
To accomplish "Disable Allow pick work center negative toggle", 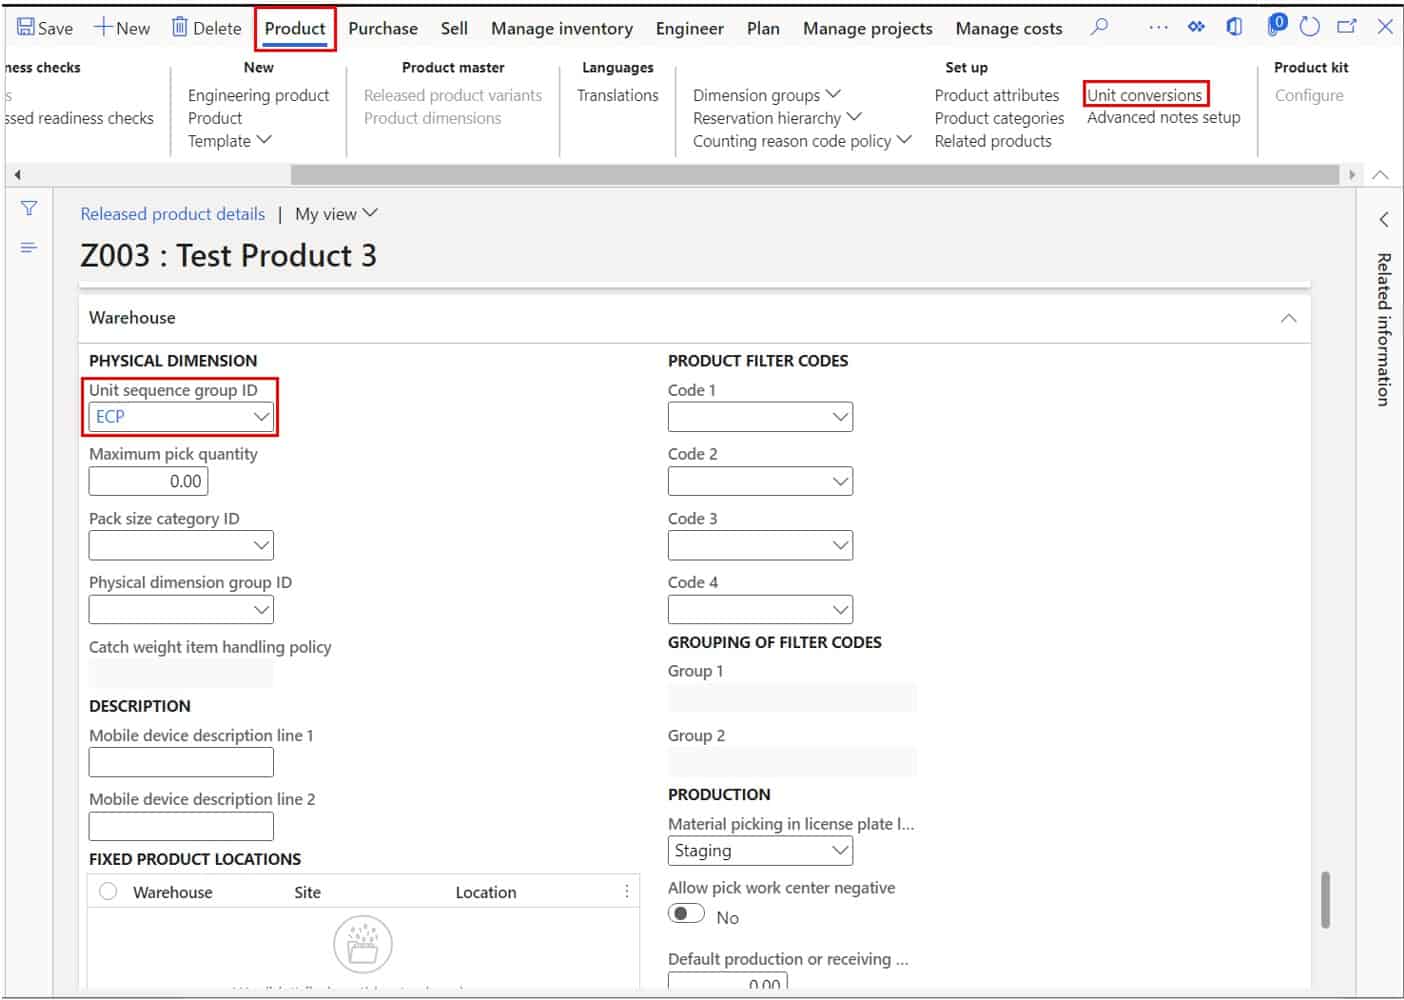I will [686, 912].
